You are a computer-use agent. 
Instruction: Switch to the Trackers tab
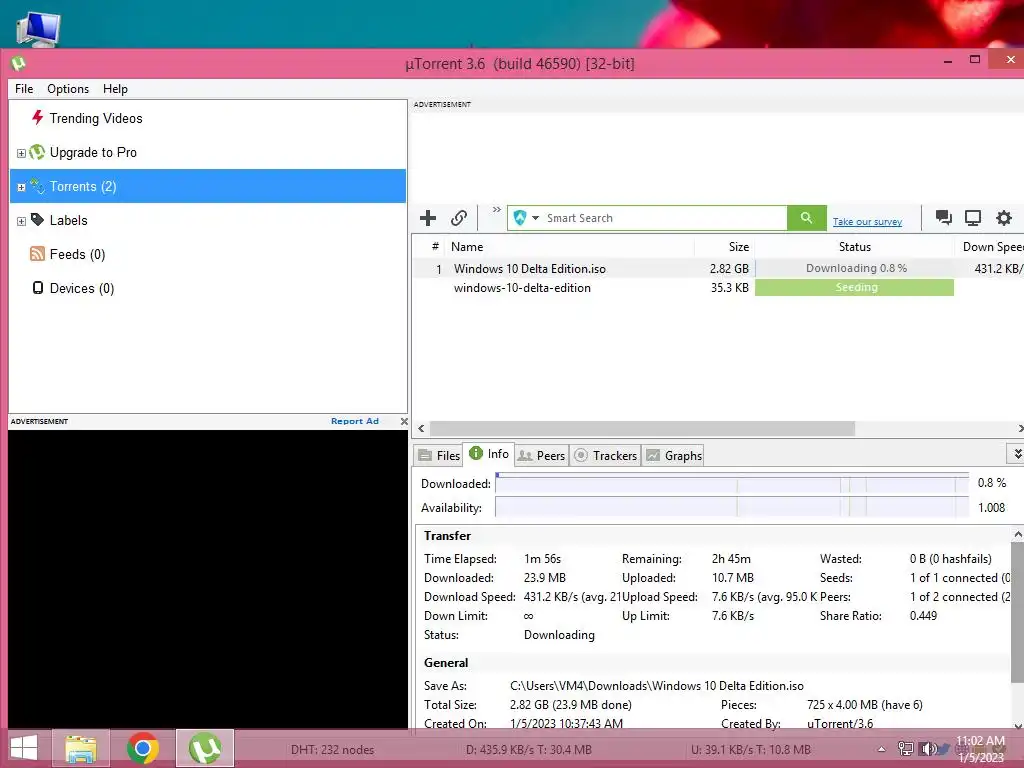(x=605, y=455)
